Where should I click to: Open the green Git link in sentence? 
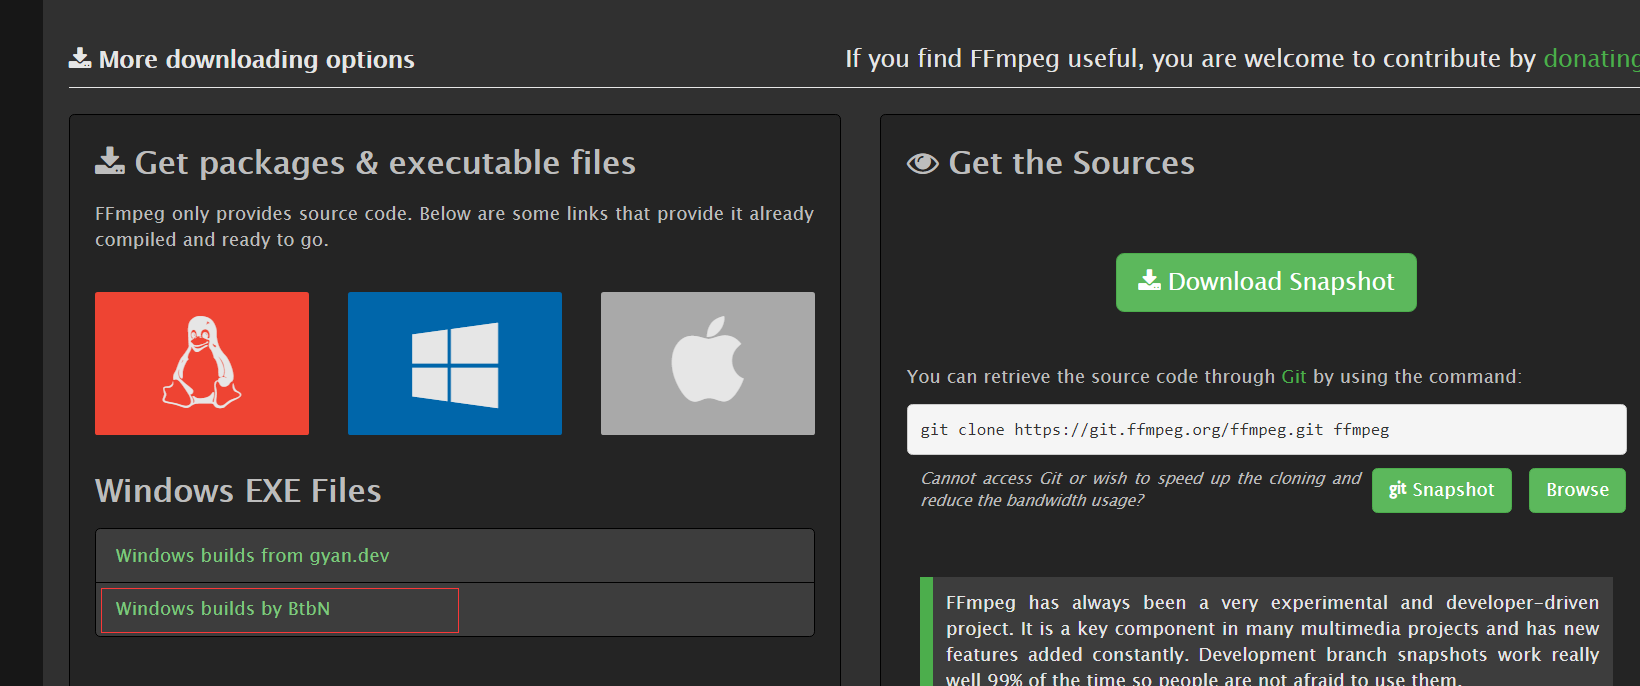pyautogui.click(x=1293, y=377)
